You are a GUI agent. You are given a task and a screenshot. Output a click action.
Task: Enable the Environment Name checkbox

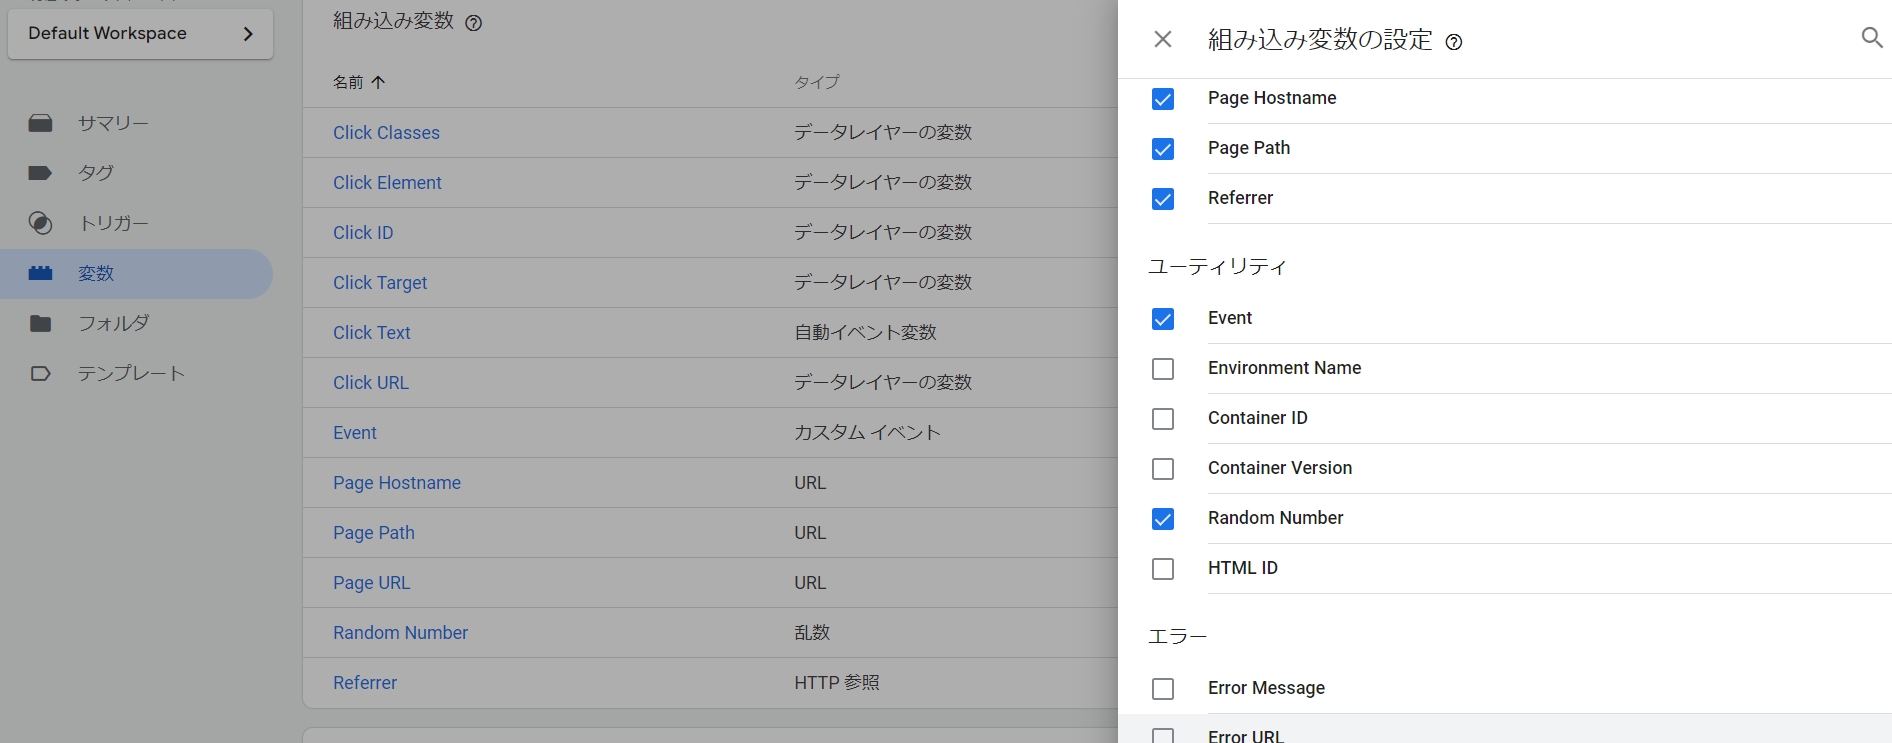1162,369
